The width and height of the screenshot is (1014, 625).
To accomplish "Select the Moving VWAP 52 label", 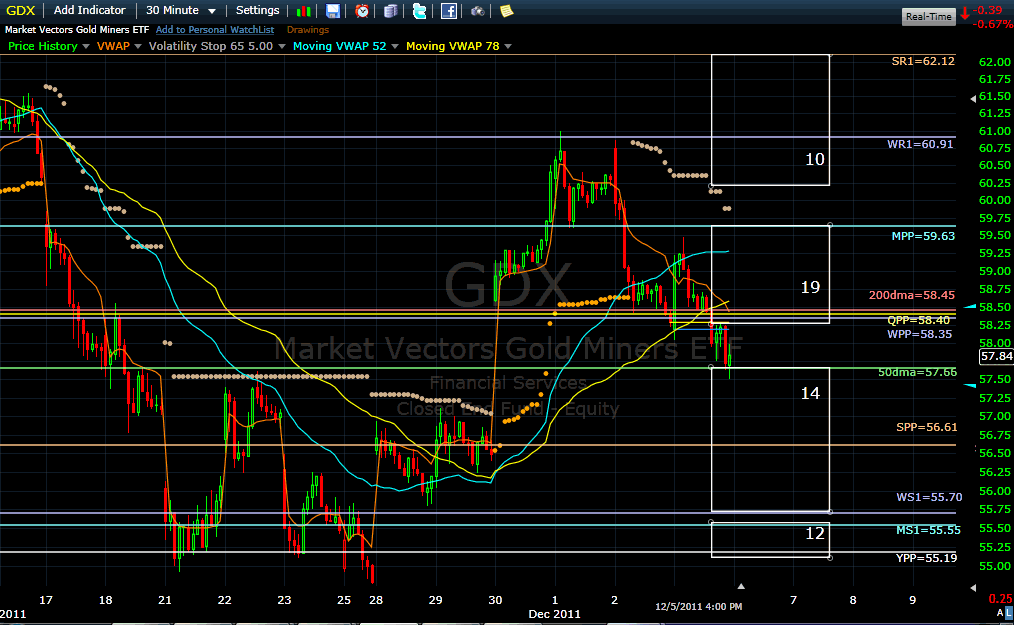I will click(x=340, y=46).
